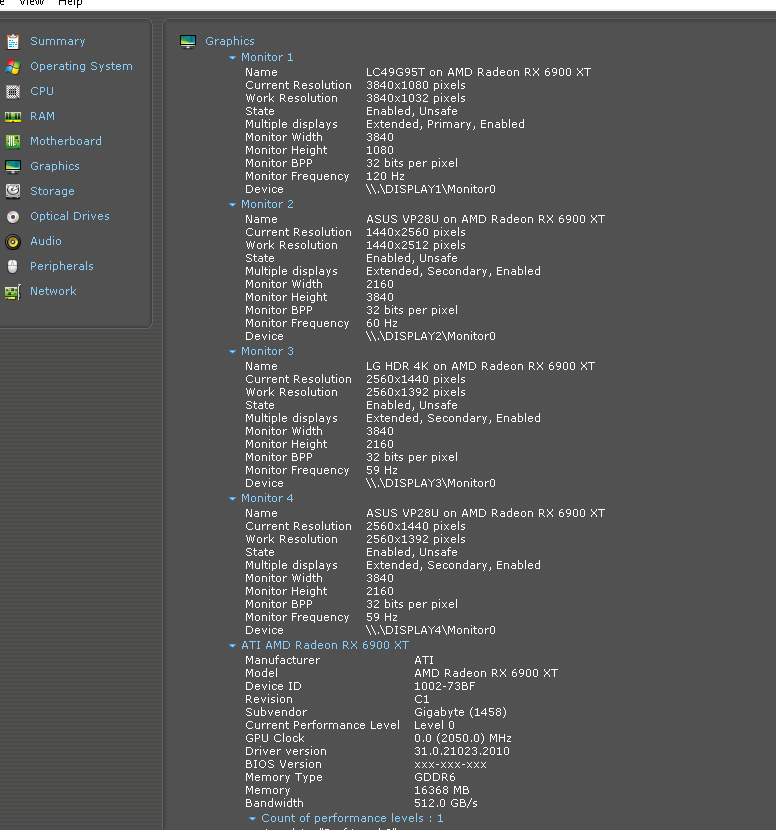Click the Graphics header monitor icon
776x830 pixels.
click(x=188, y=41)
